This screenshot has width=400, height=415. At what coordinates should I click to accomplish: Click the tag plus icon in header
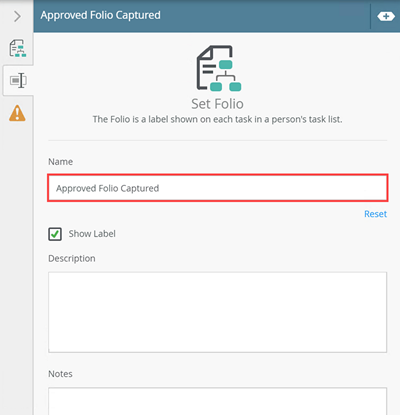386,16
